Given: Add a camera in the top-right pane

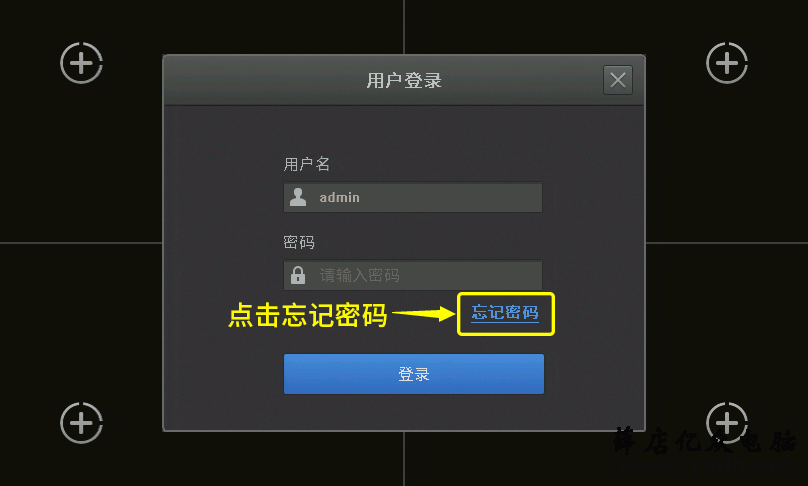Looking at the screenshot, I should (x=727, y=63).
